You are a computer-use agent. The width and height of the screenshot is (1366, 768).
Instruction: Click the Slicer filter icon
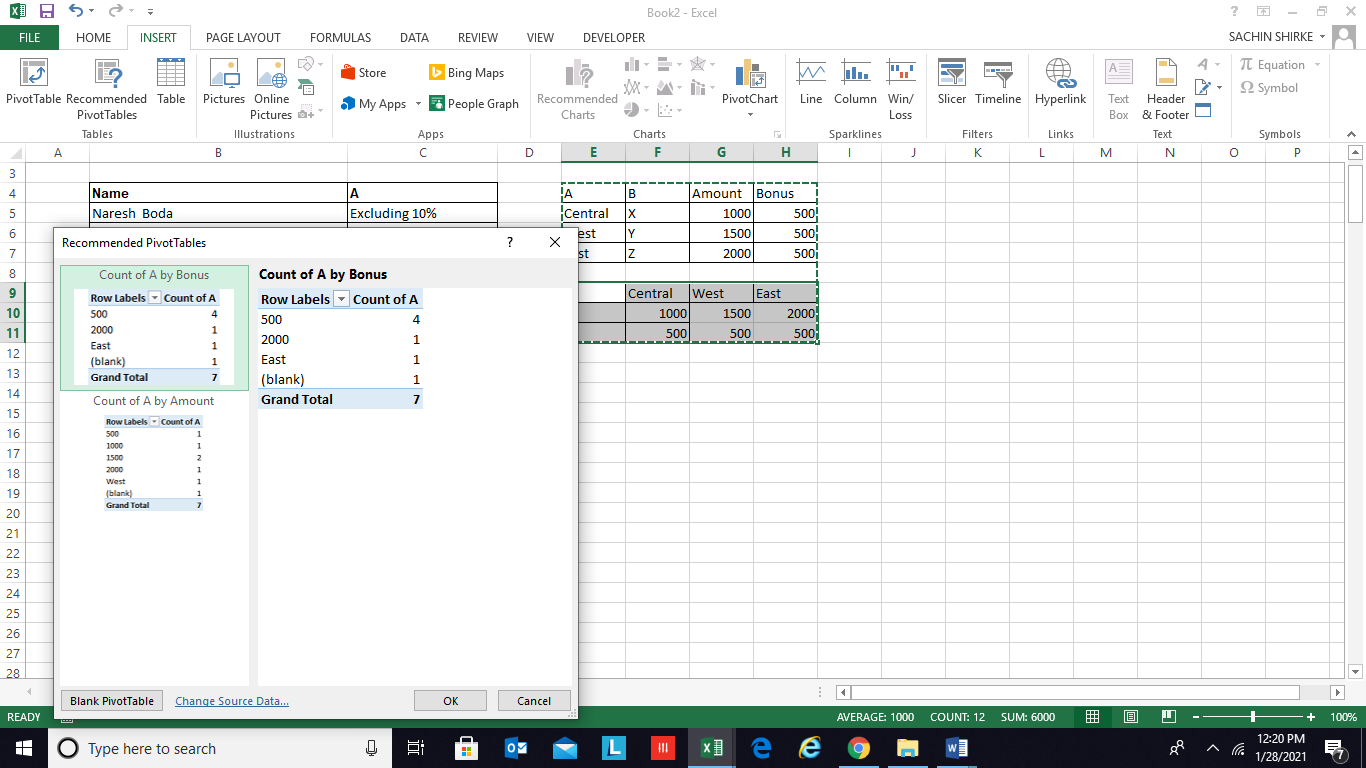[952, 82]
